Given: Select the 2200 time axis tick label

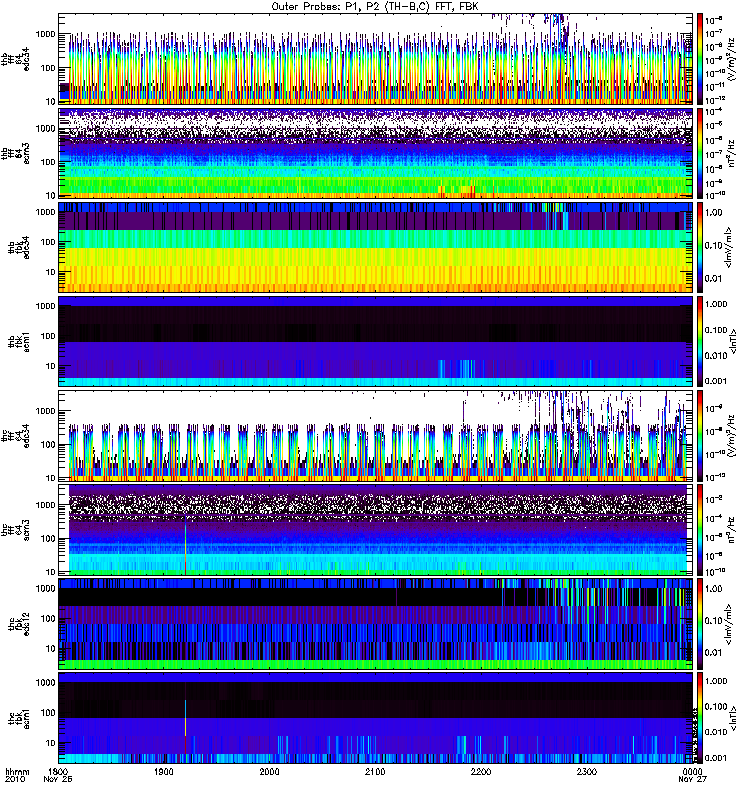Looking at the screenshot, I should pos(481,772).
